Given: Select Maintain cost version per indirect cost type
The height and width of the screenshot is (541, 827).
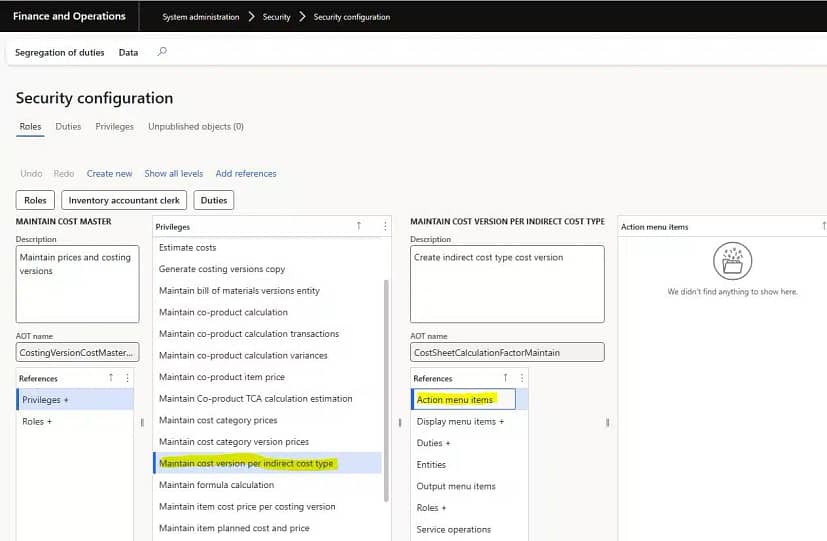Looking at the screenshot, I should click(x=267, y=463).
